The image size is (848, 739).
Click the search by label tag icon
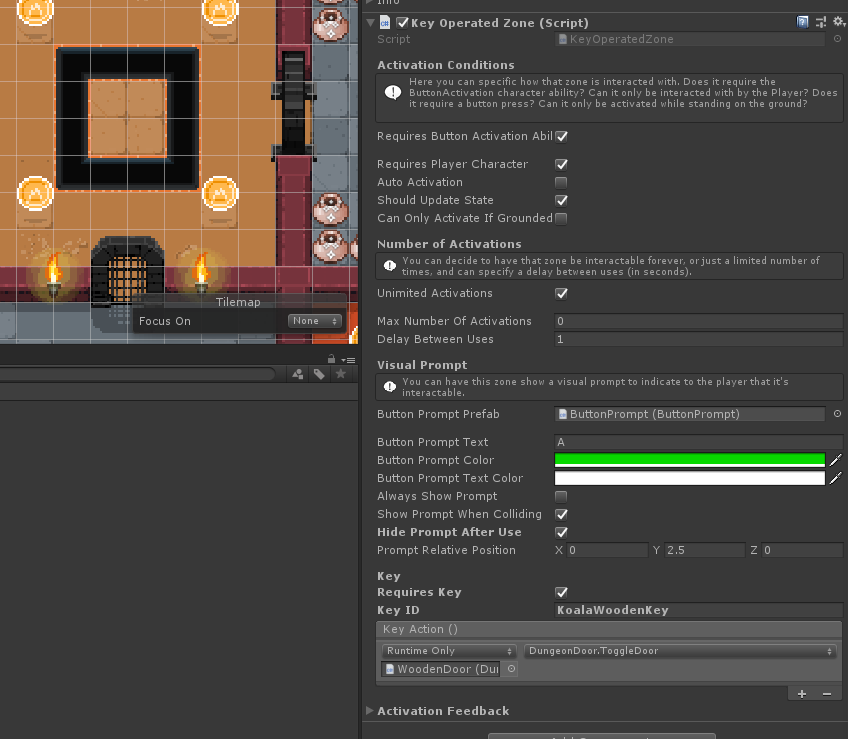pyautogui.click(x=319, y=374)
